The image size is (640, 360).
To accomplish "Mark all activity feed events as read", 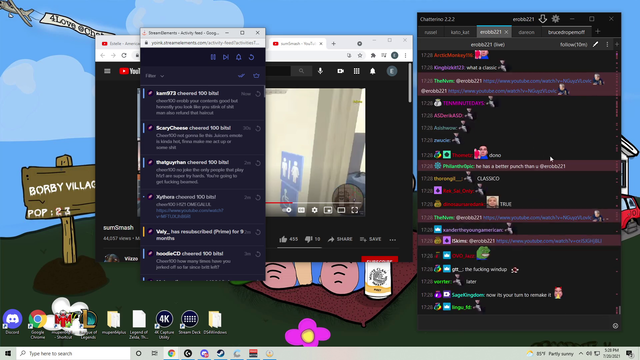I will tap(241, 76).
